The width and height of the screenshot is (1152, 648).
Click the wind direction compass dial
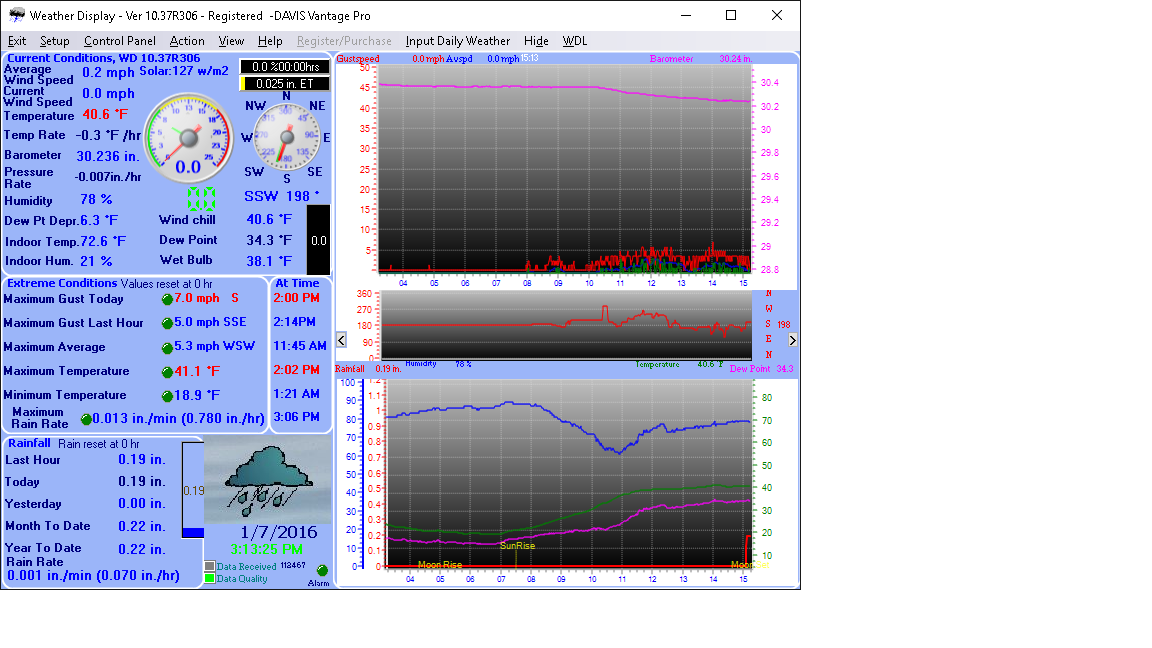pyautogui.click(x=287, y=137)
